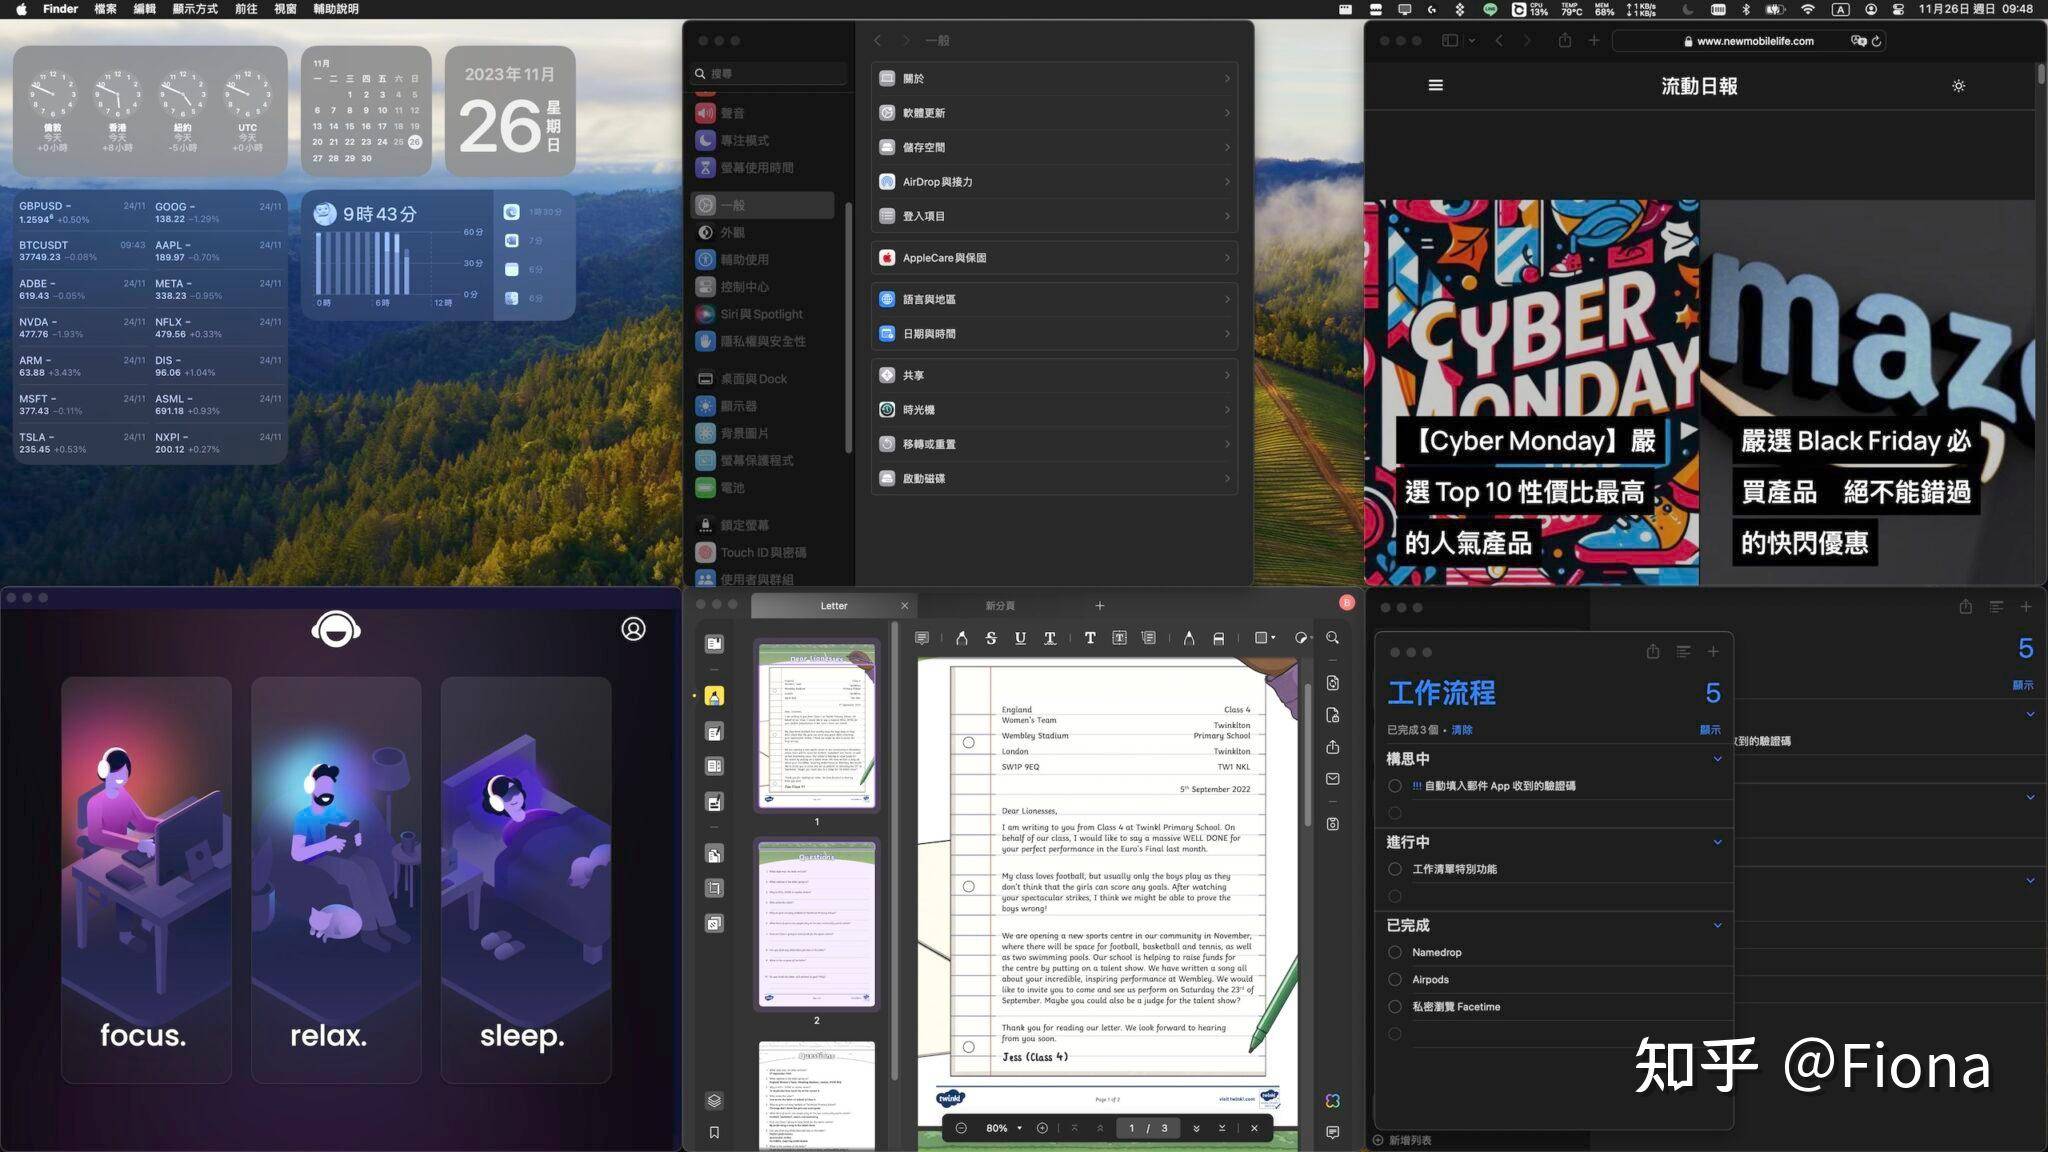Open the 前往 menu
The height and width of the screenshot is (1152, 2048).
[246, 9]
